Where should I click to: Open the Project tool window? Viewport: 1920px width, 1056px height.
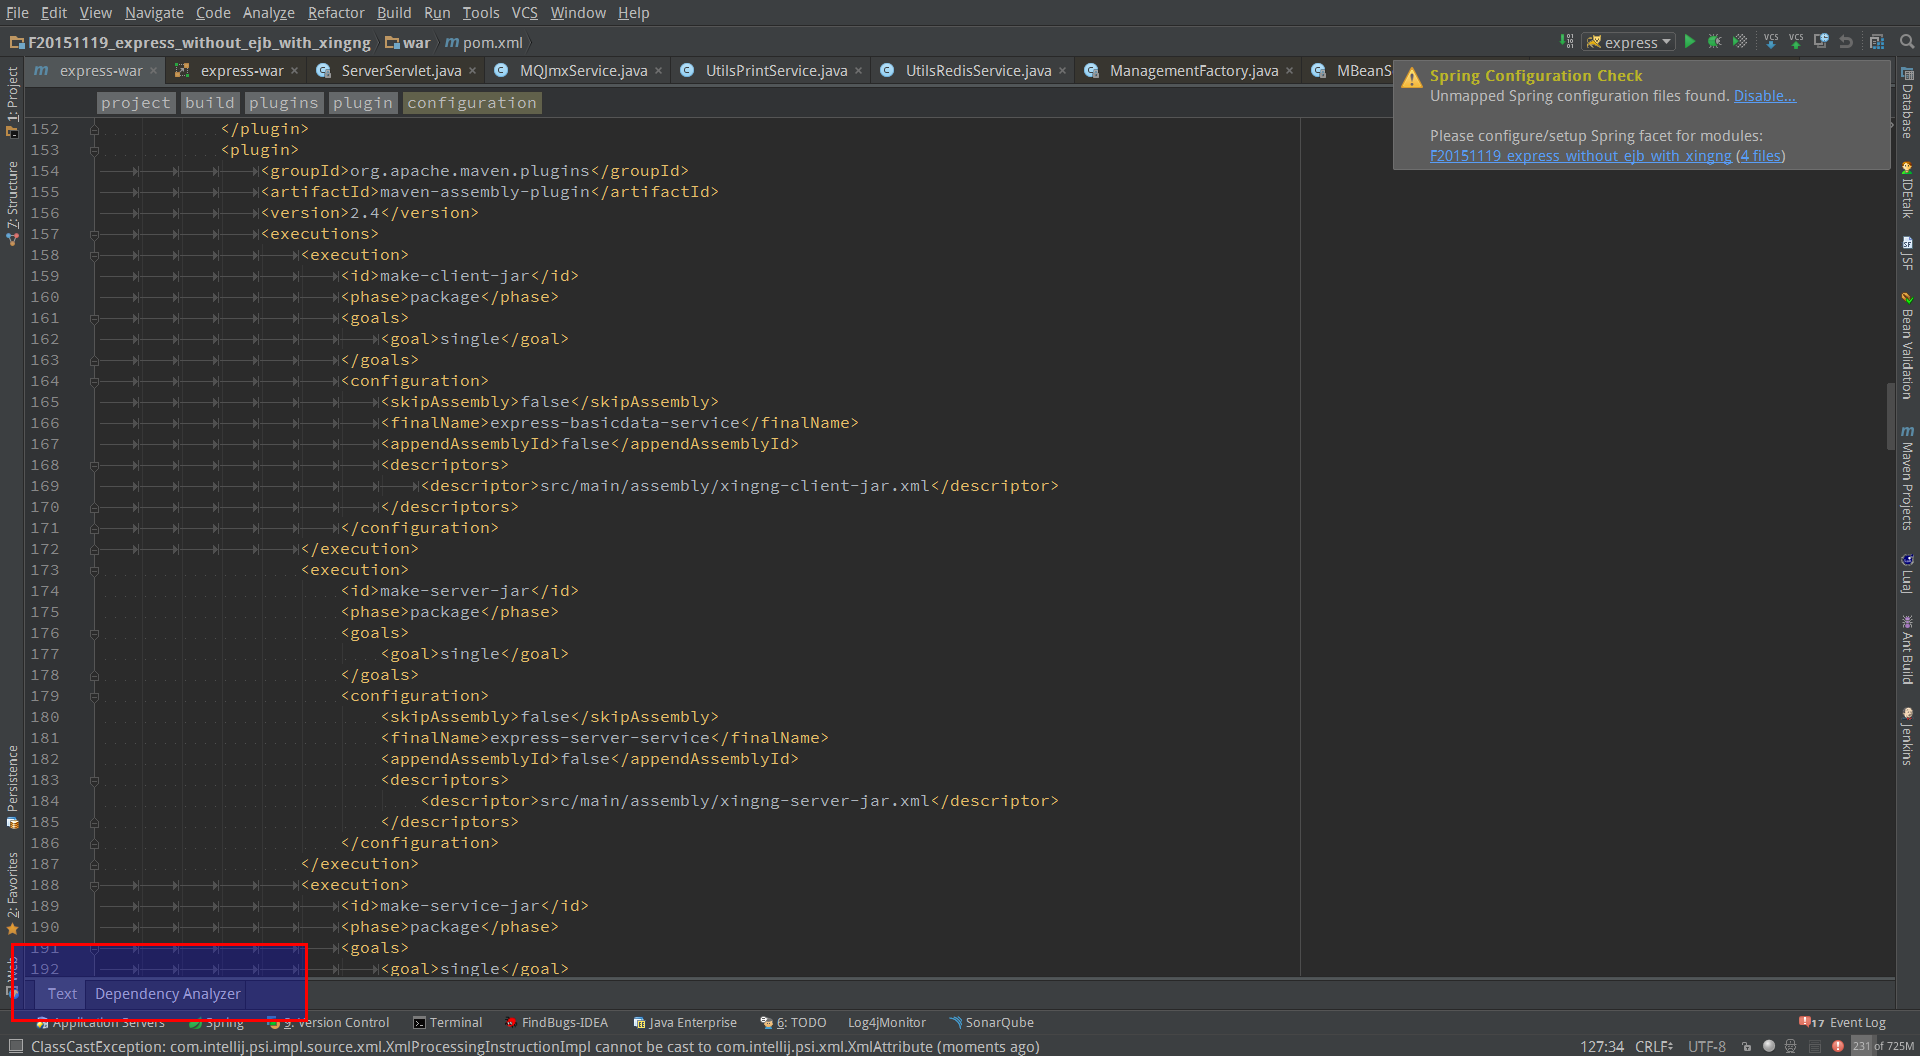tap(12, 101)
